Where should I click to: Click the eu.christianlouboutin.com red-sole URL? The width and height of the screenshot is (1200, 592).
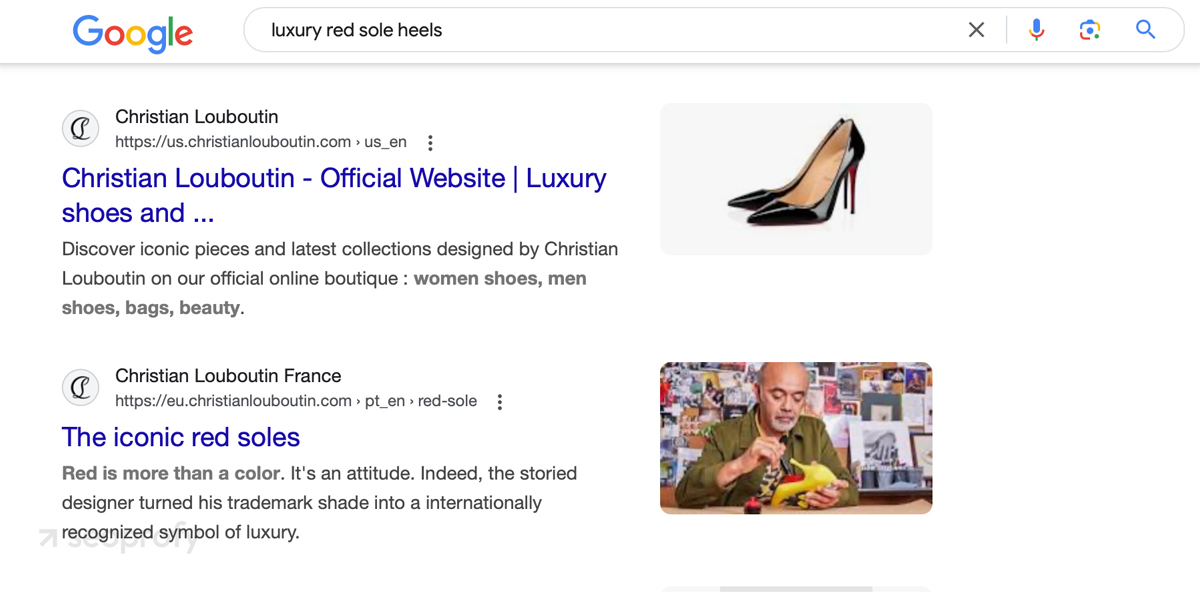point(295,401)
